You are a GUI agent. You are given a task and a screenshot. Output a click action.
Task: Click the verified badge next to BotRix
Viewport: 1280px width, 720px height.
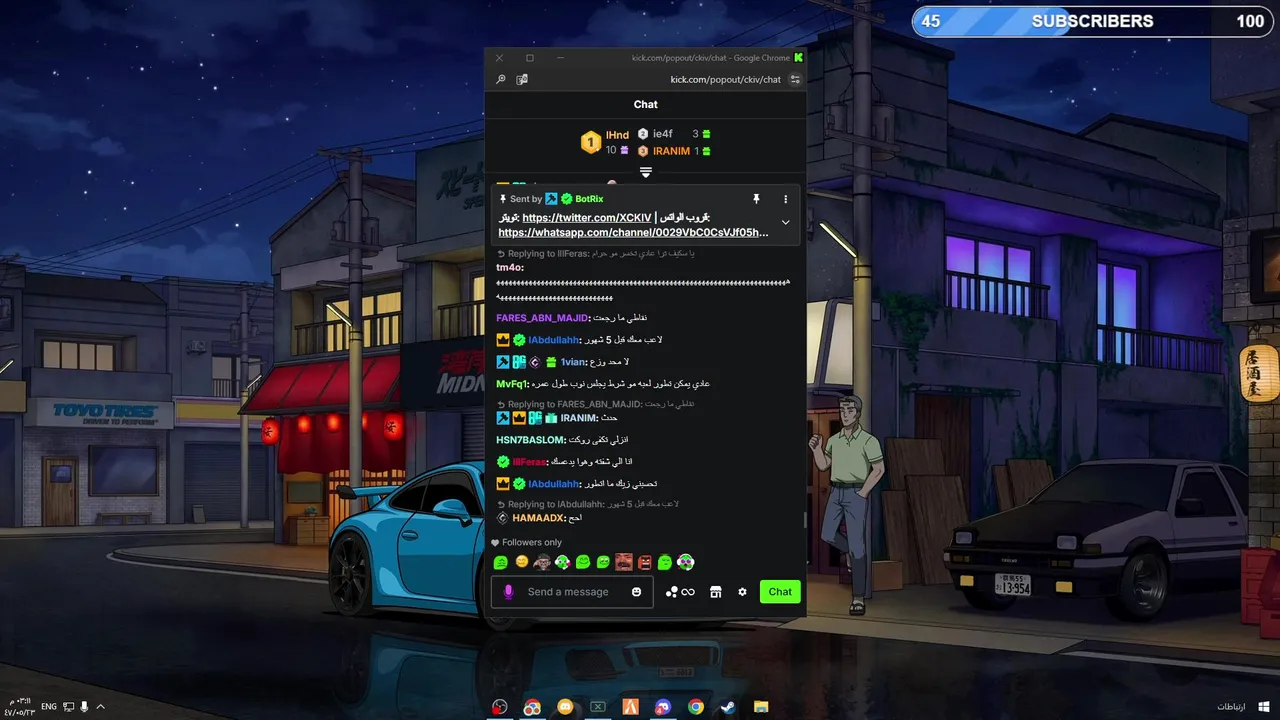[x=566, y=199]
